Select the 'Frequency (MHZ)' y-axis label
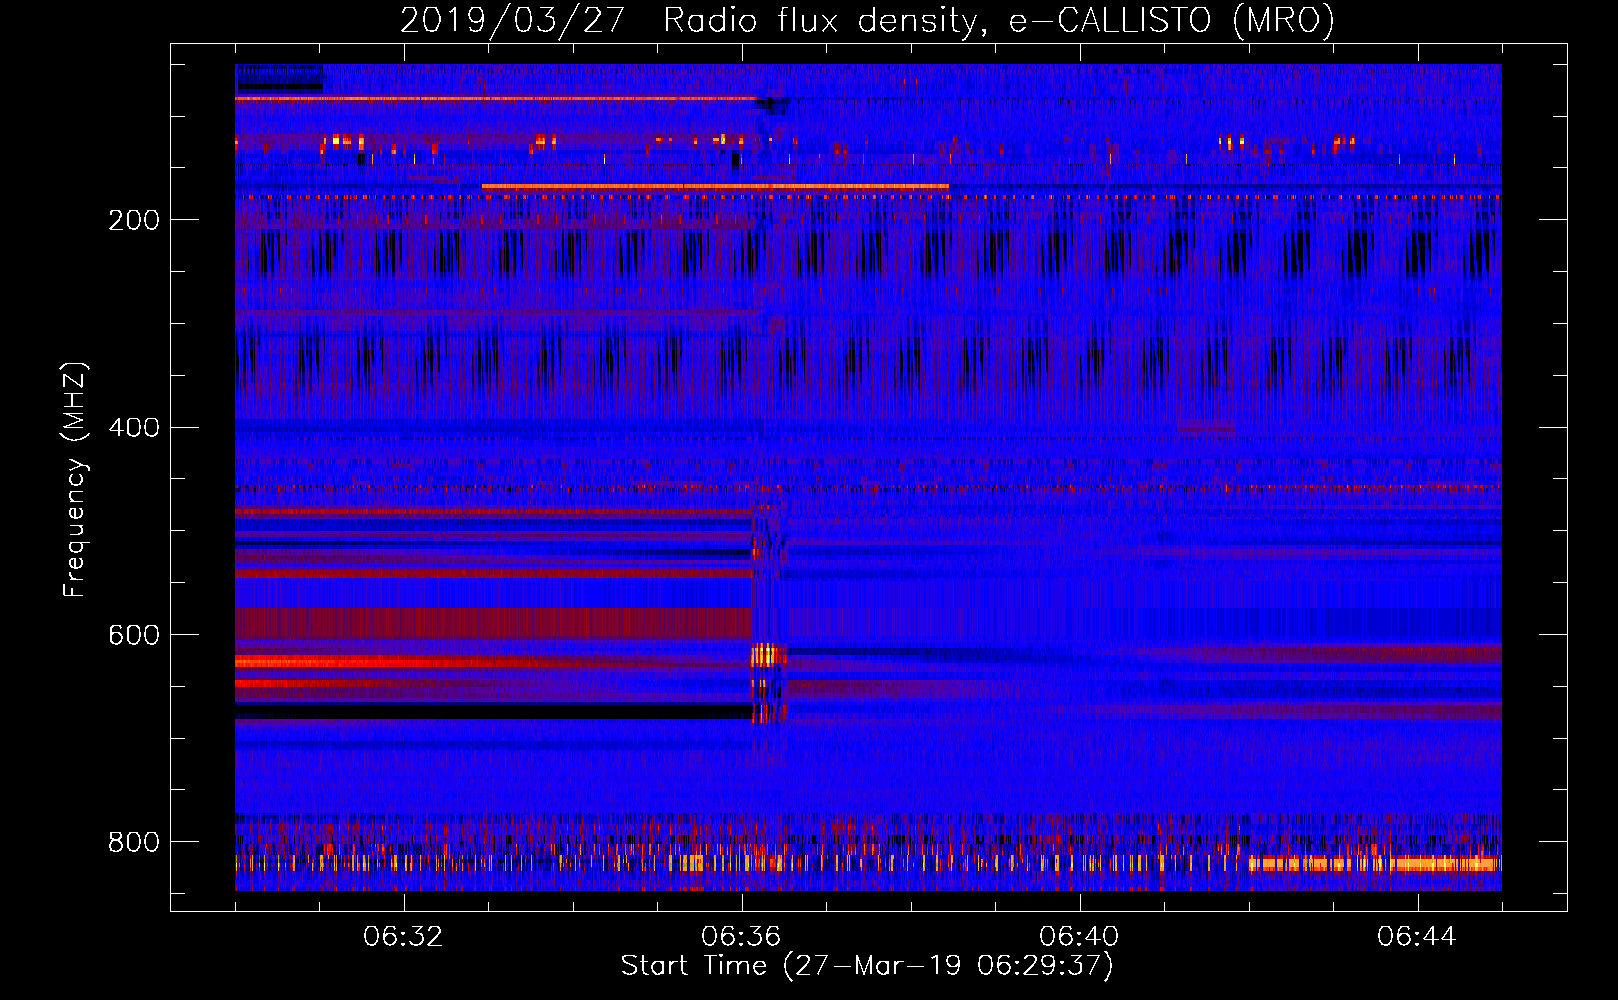The image size is (1618, 1000). point(76,480)
